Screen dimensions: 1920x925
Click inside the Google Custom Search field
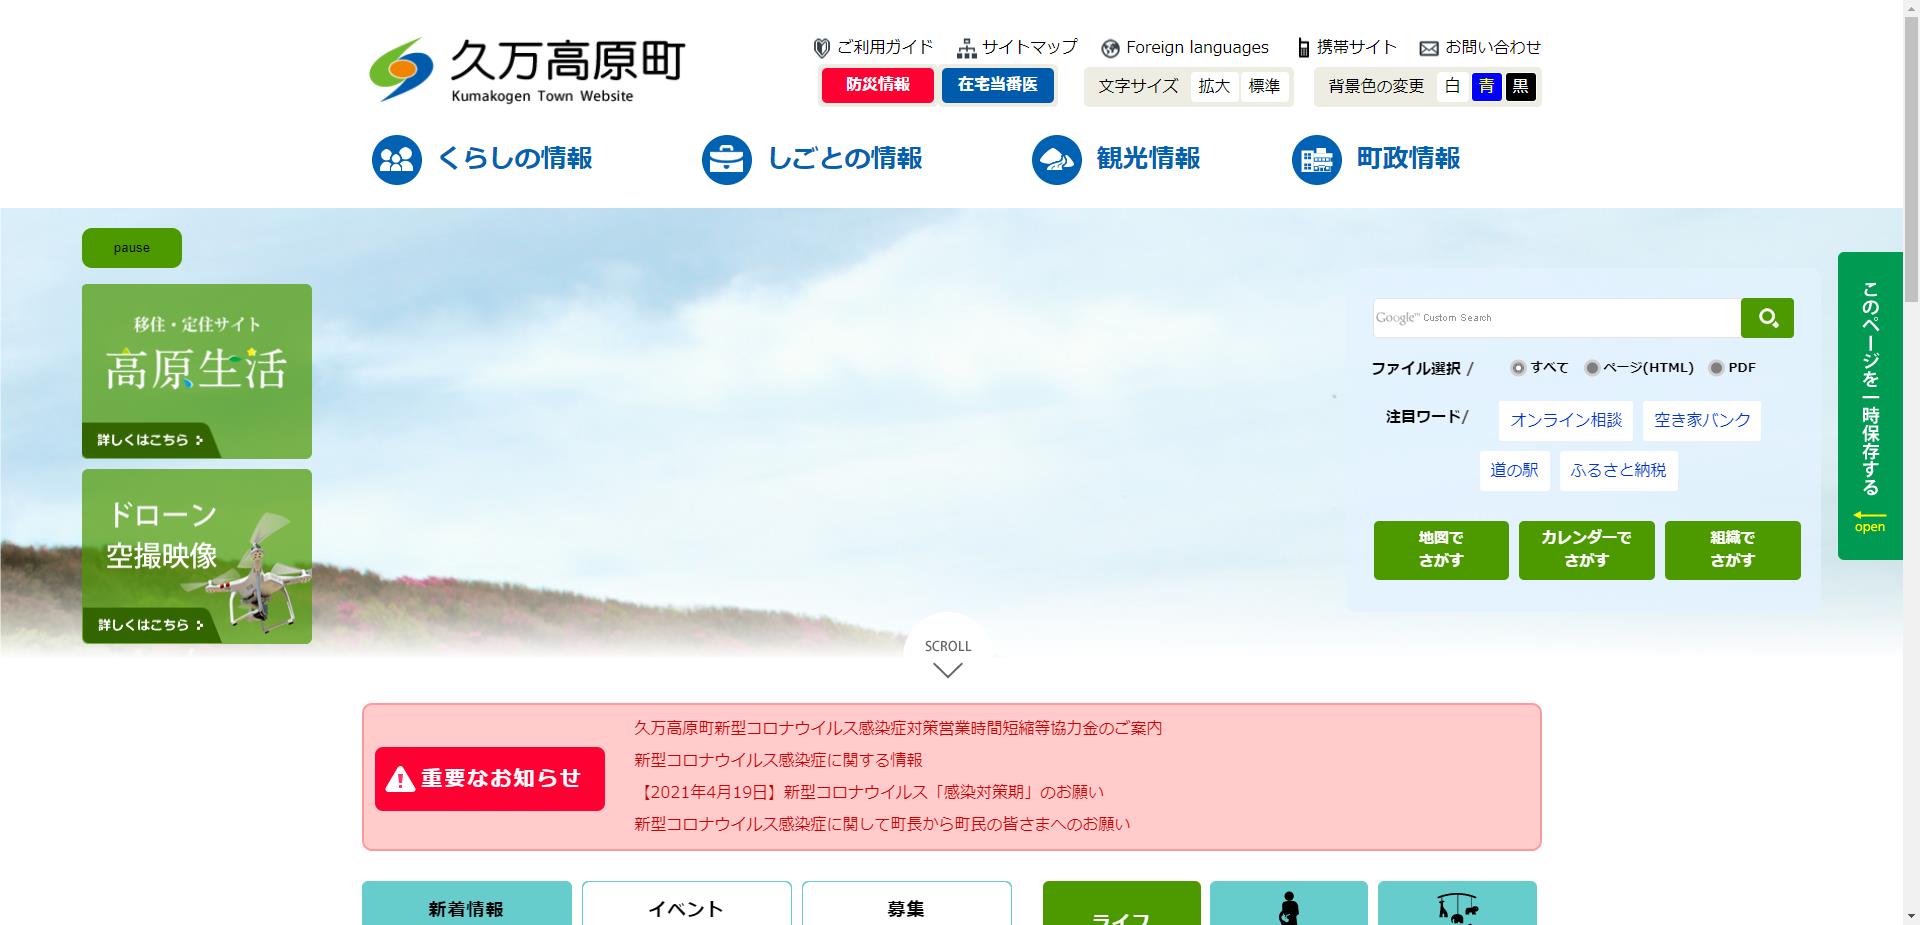(1550, 317)
